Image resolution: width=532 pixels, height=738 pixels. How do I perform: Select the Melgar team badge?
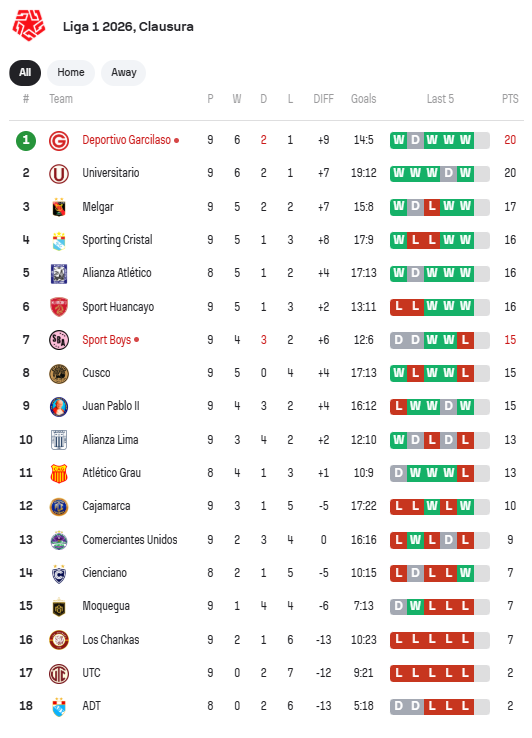click(x=59, y=207)
